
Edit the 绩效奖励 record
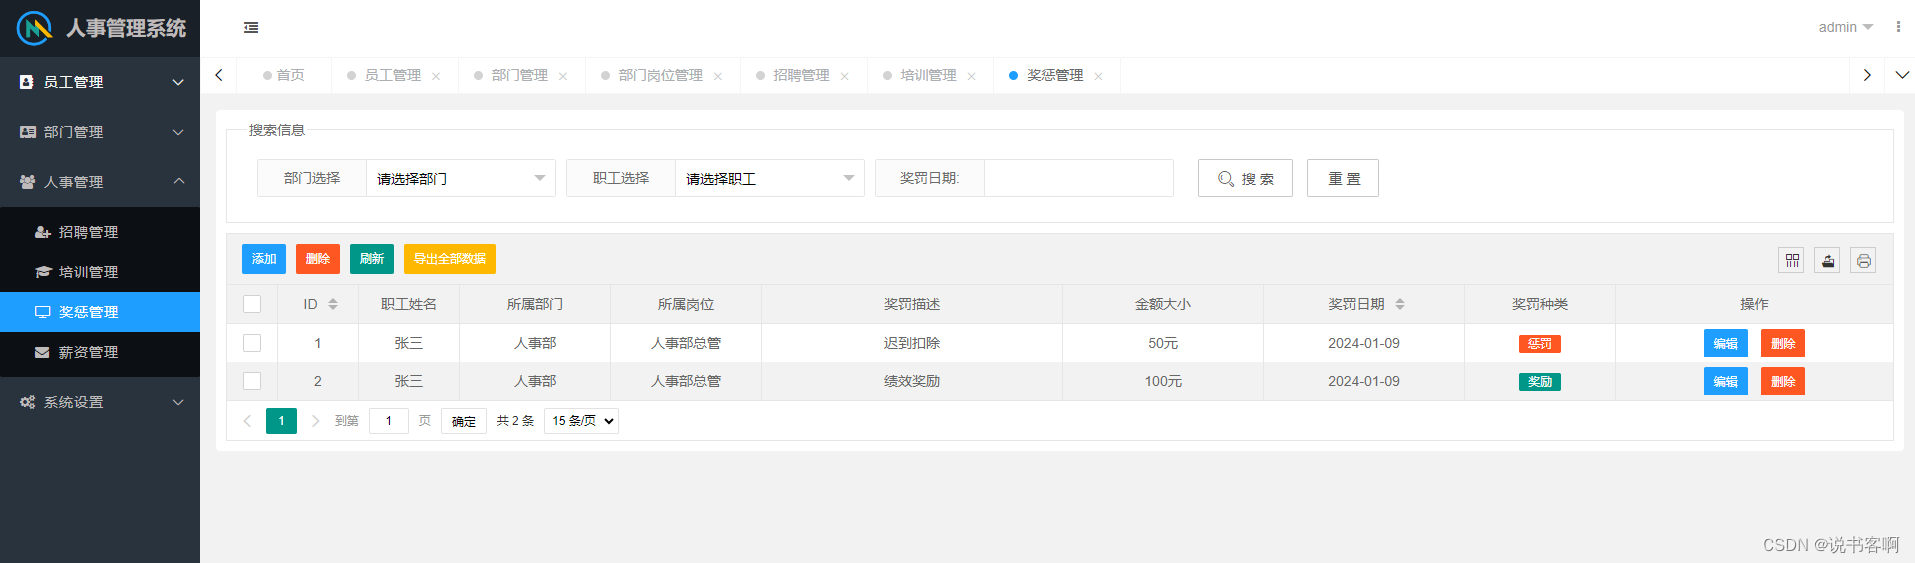pos(1726,381)
